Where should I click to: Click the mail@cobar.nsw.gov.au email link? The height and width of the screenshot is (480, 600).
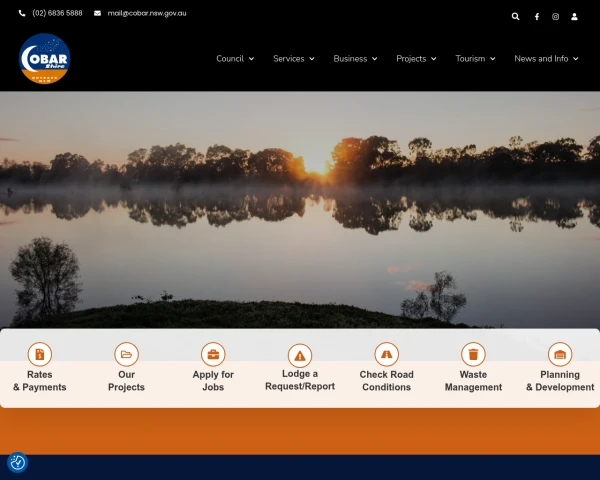point(146,13)
